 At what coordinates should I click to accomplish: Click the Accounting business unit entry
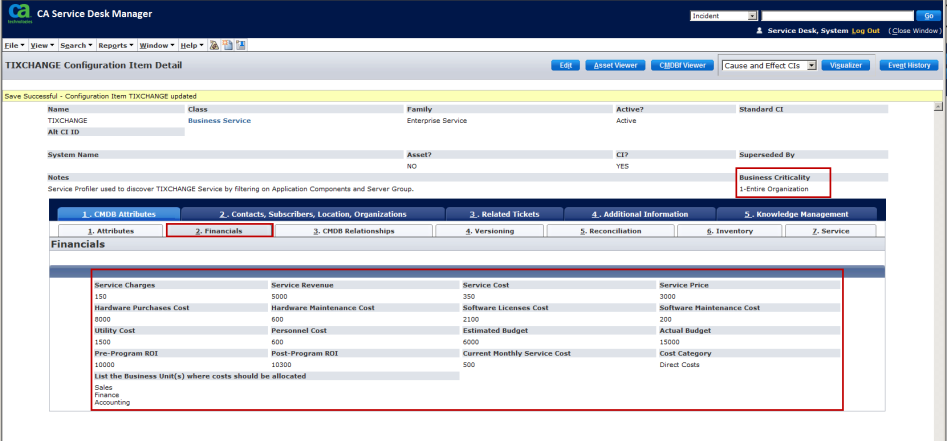pyautogui.click(x=112, y=402)
